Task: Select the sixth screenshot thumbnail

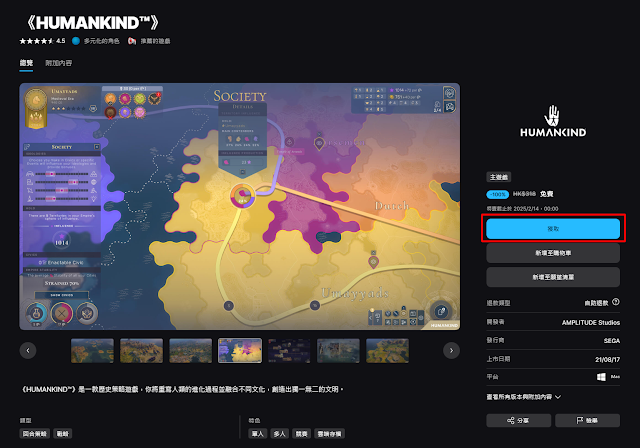Action: 338,350
